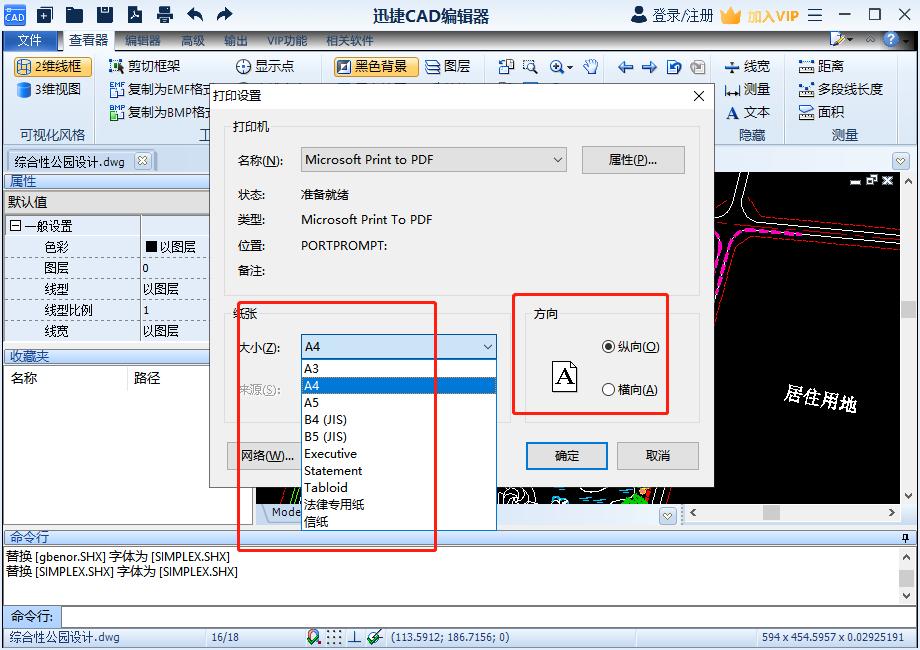
Task: Collapse the 一般设置 tree node
Action: coord(16,226)
